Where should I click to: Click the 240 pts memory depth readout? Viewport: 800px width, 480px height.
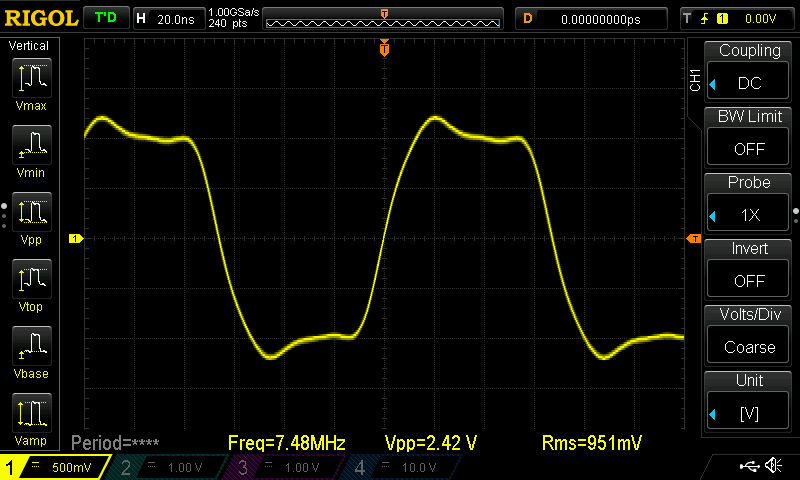click(x=228, y=23)
